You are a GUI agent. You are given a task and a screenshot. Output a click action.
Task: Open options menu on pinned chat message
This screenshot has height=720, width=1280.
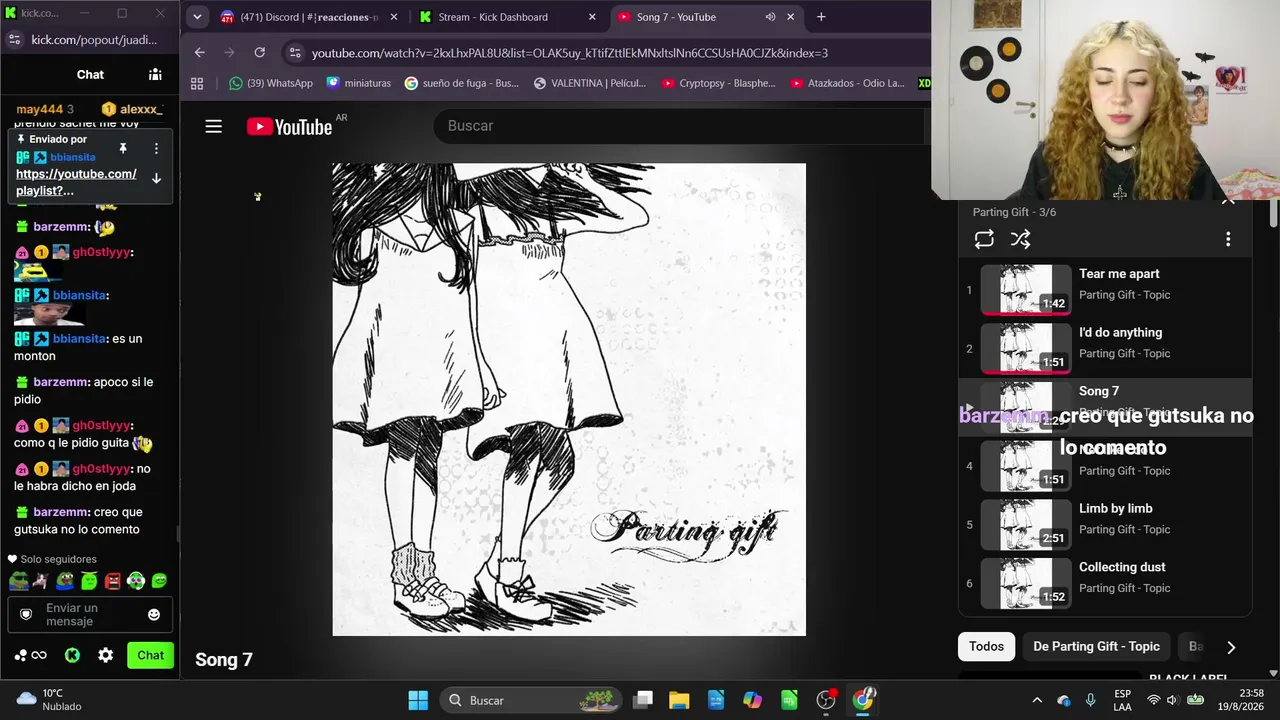tap(156, 148)
